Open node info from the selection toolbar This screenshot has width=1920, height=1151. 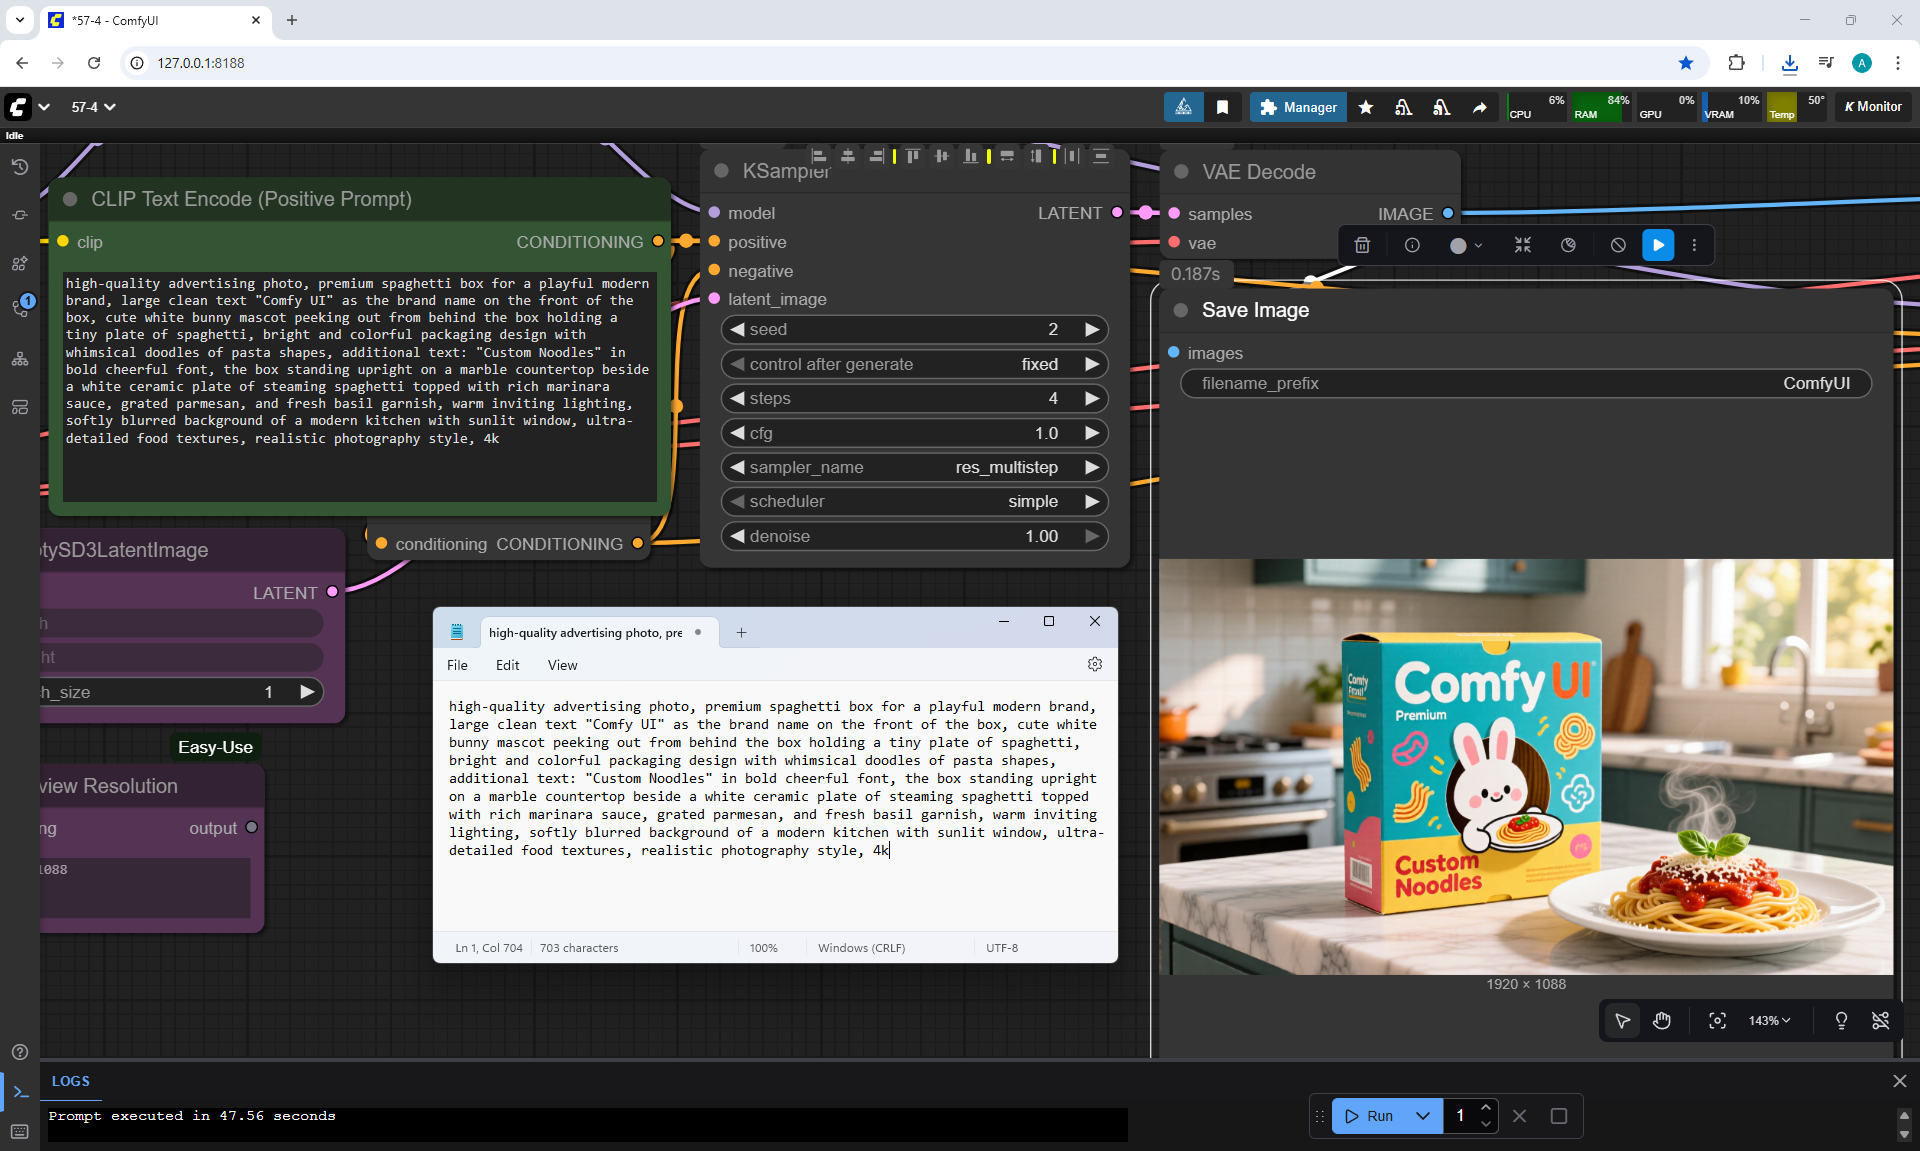(1412, 245)
